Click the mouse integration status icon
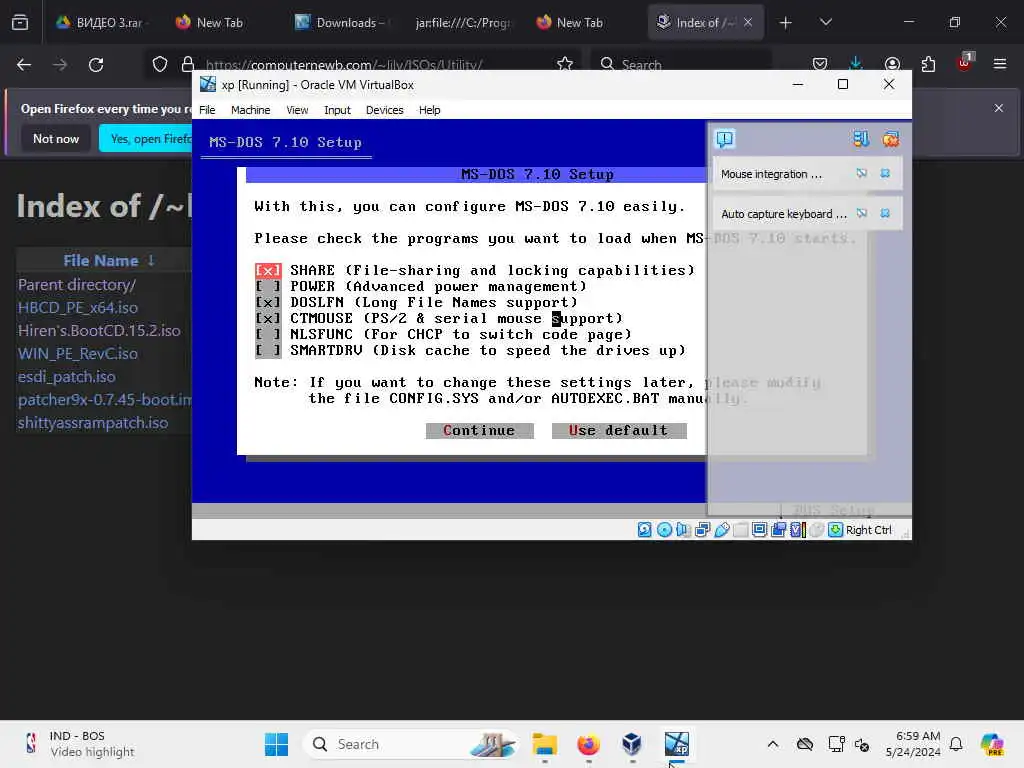This screenshot has height=768, width=1024. pos(816,530)
